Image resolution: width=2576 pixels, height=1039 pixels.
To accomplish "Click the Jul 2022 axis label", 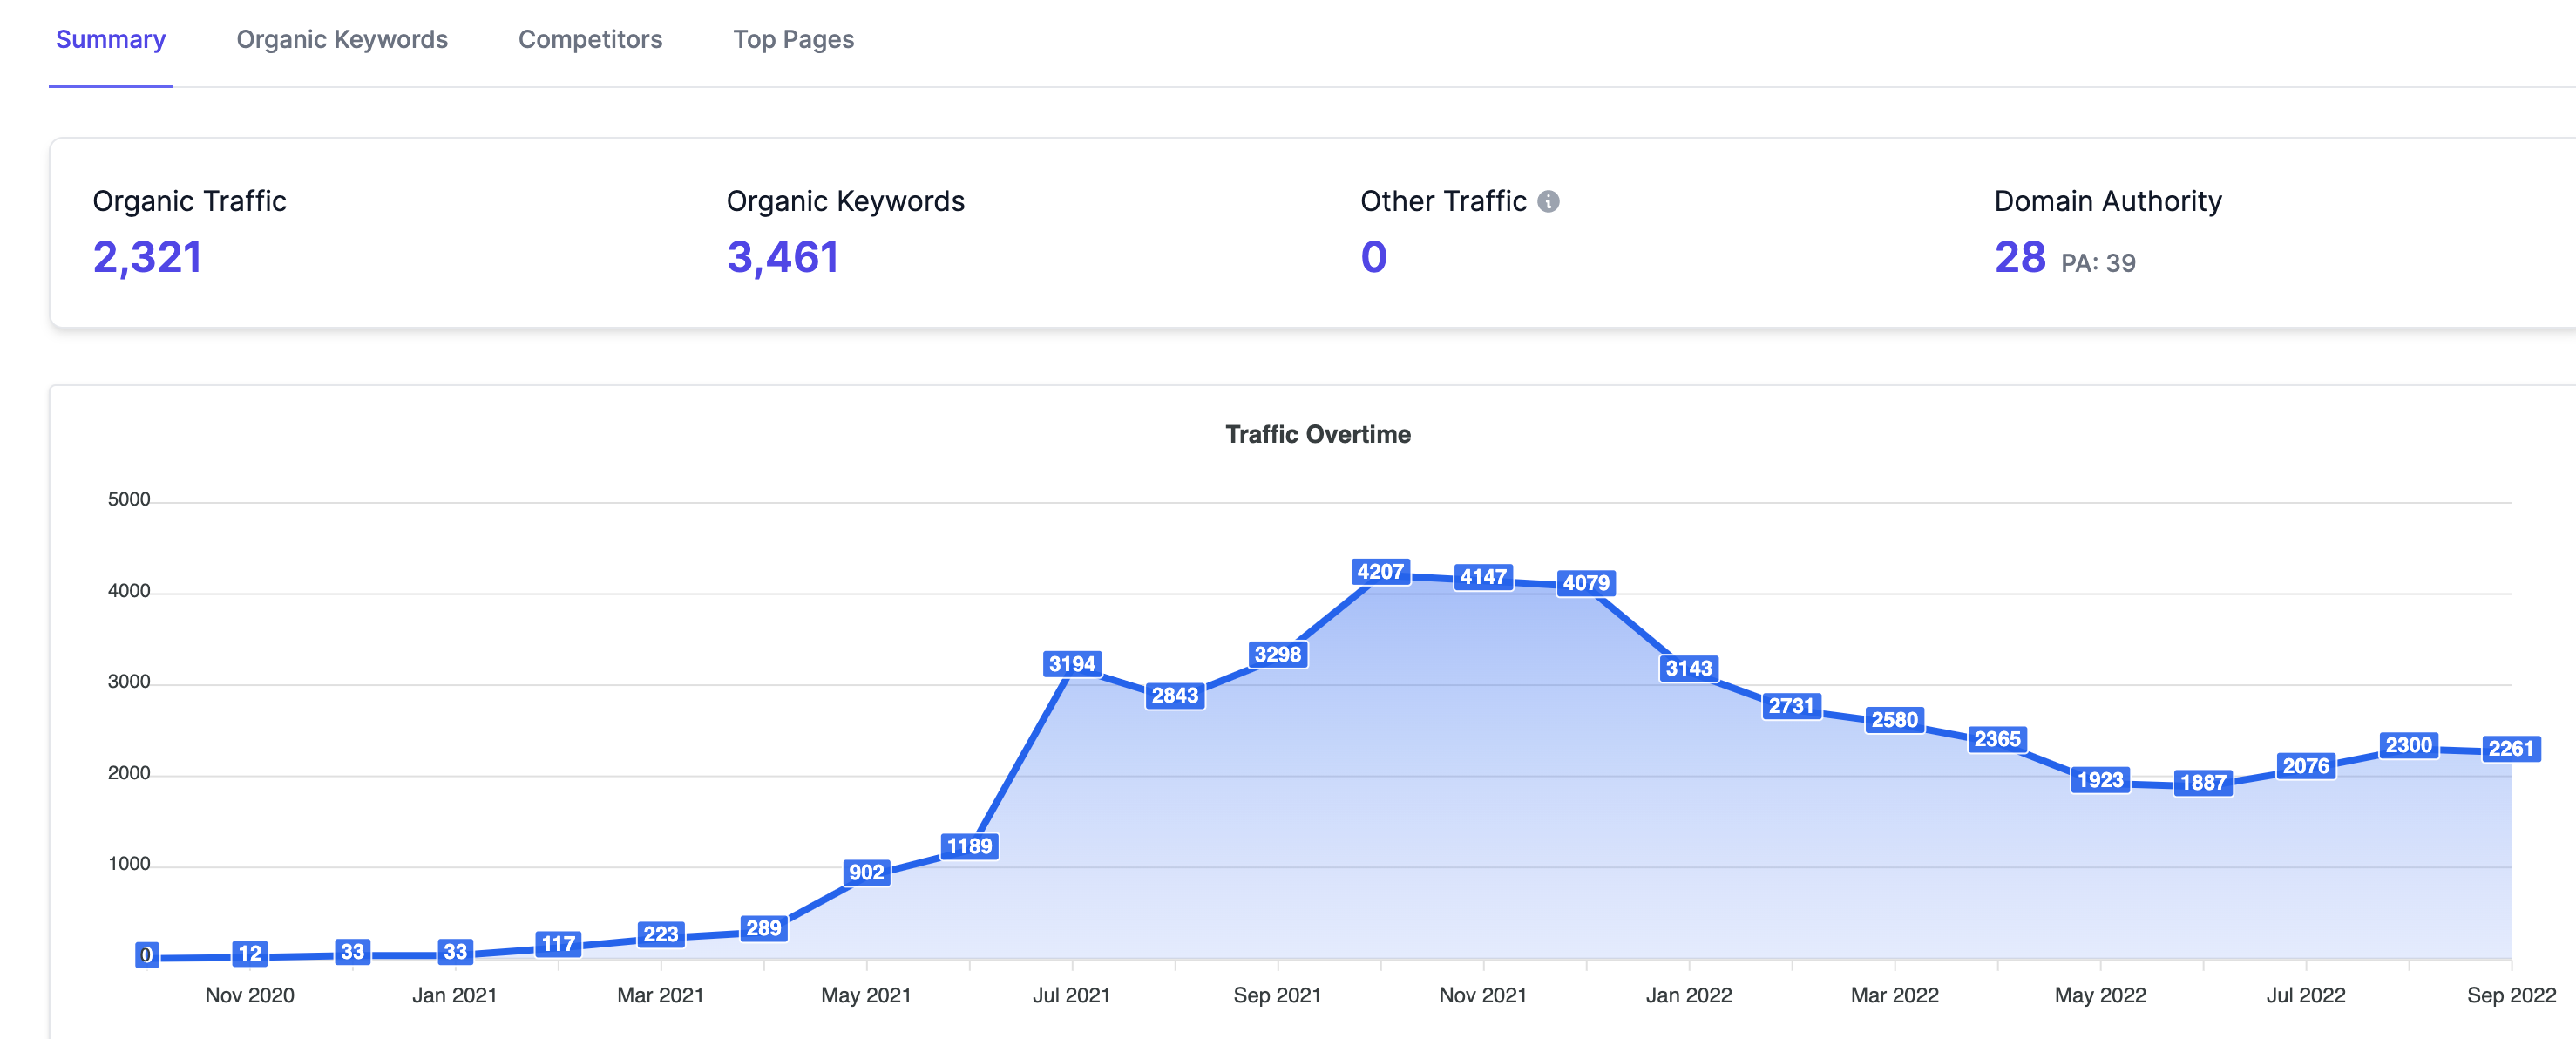I will click(2306, 996).
